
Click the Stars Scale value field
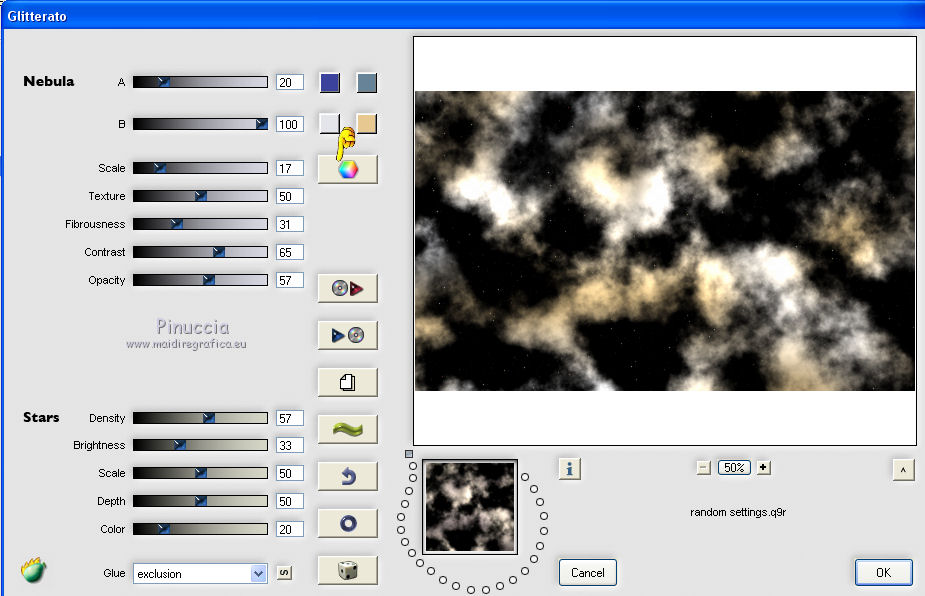[x=290, y=473]
